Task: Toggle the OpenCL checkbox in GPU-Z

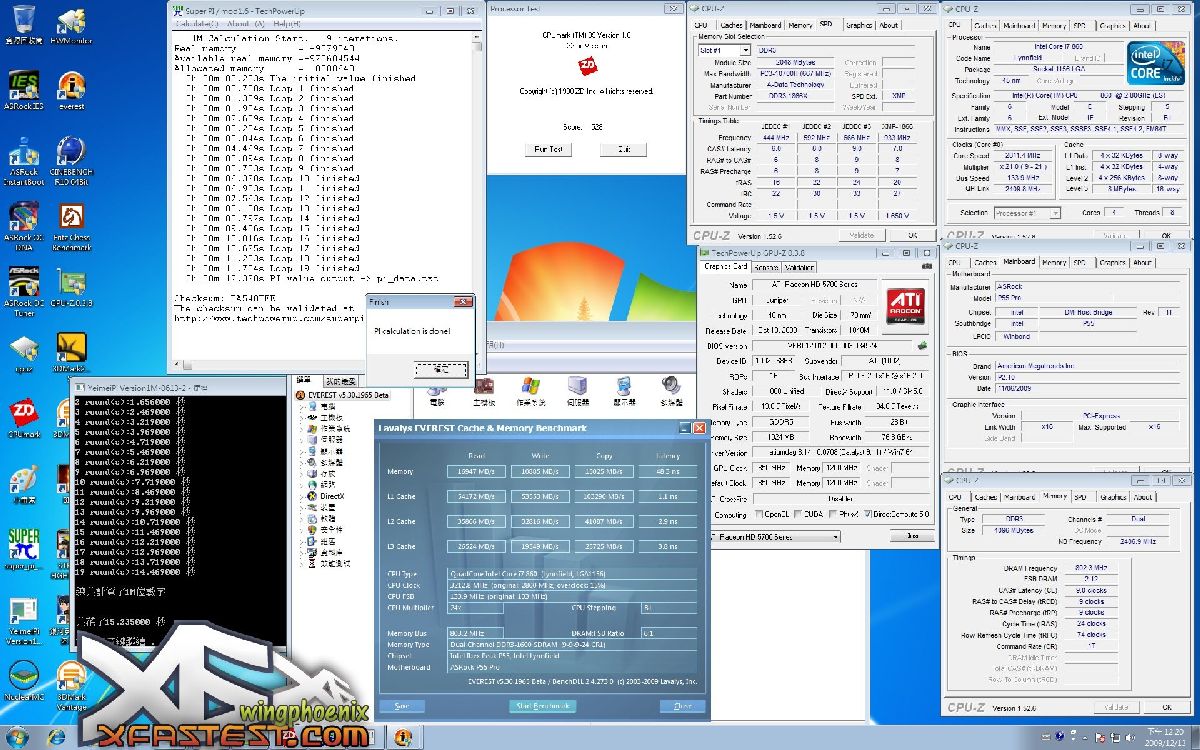Action: coord(759,515)
